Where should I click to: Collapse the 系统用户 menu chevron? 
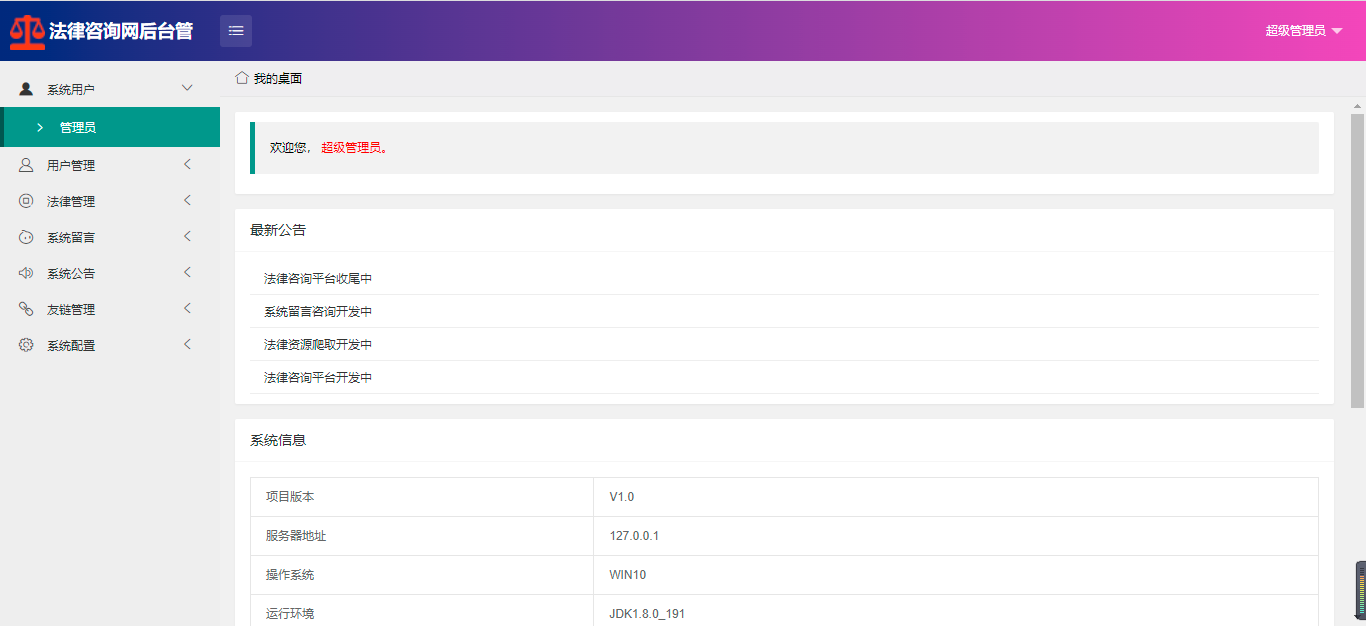[x=187, y=88]
